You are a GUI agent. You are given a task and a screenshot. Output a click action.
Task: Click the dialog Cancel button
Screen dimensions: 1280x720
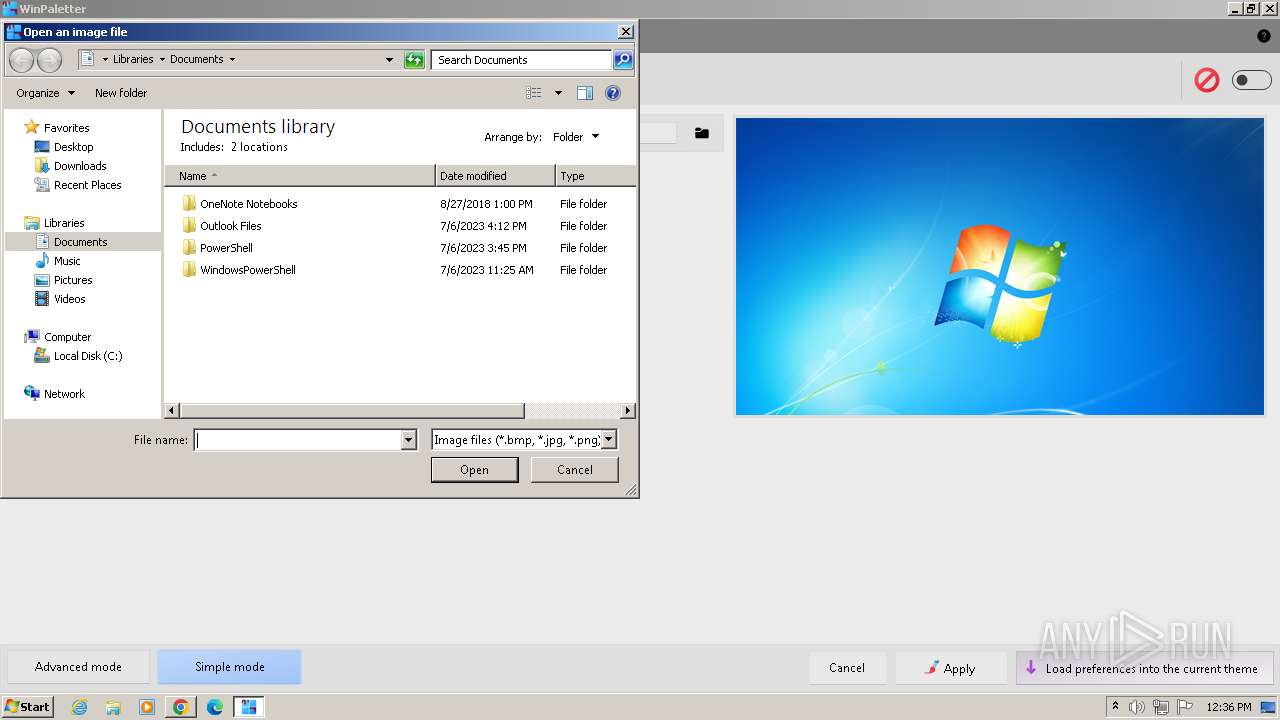point(574,470)
